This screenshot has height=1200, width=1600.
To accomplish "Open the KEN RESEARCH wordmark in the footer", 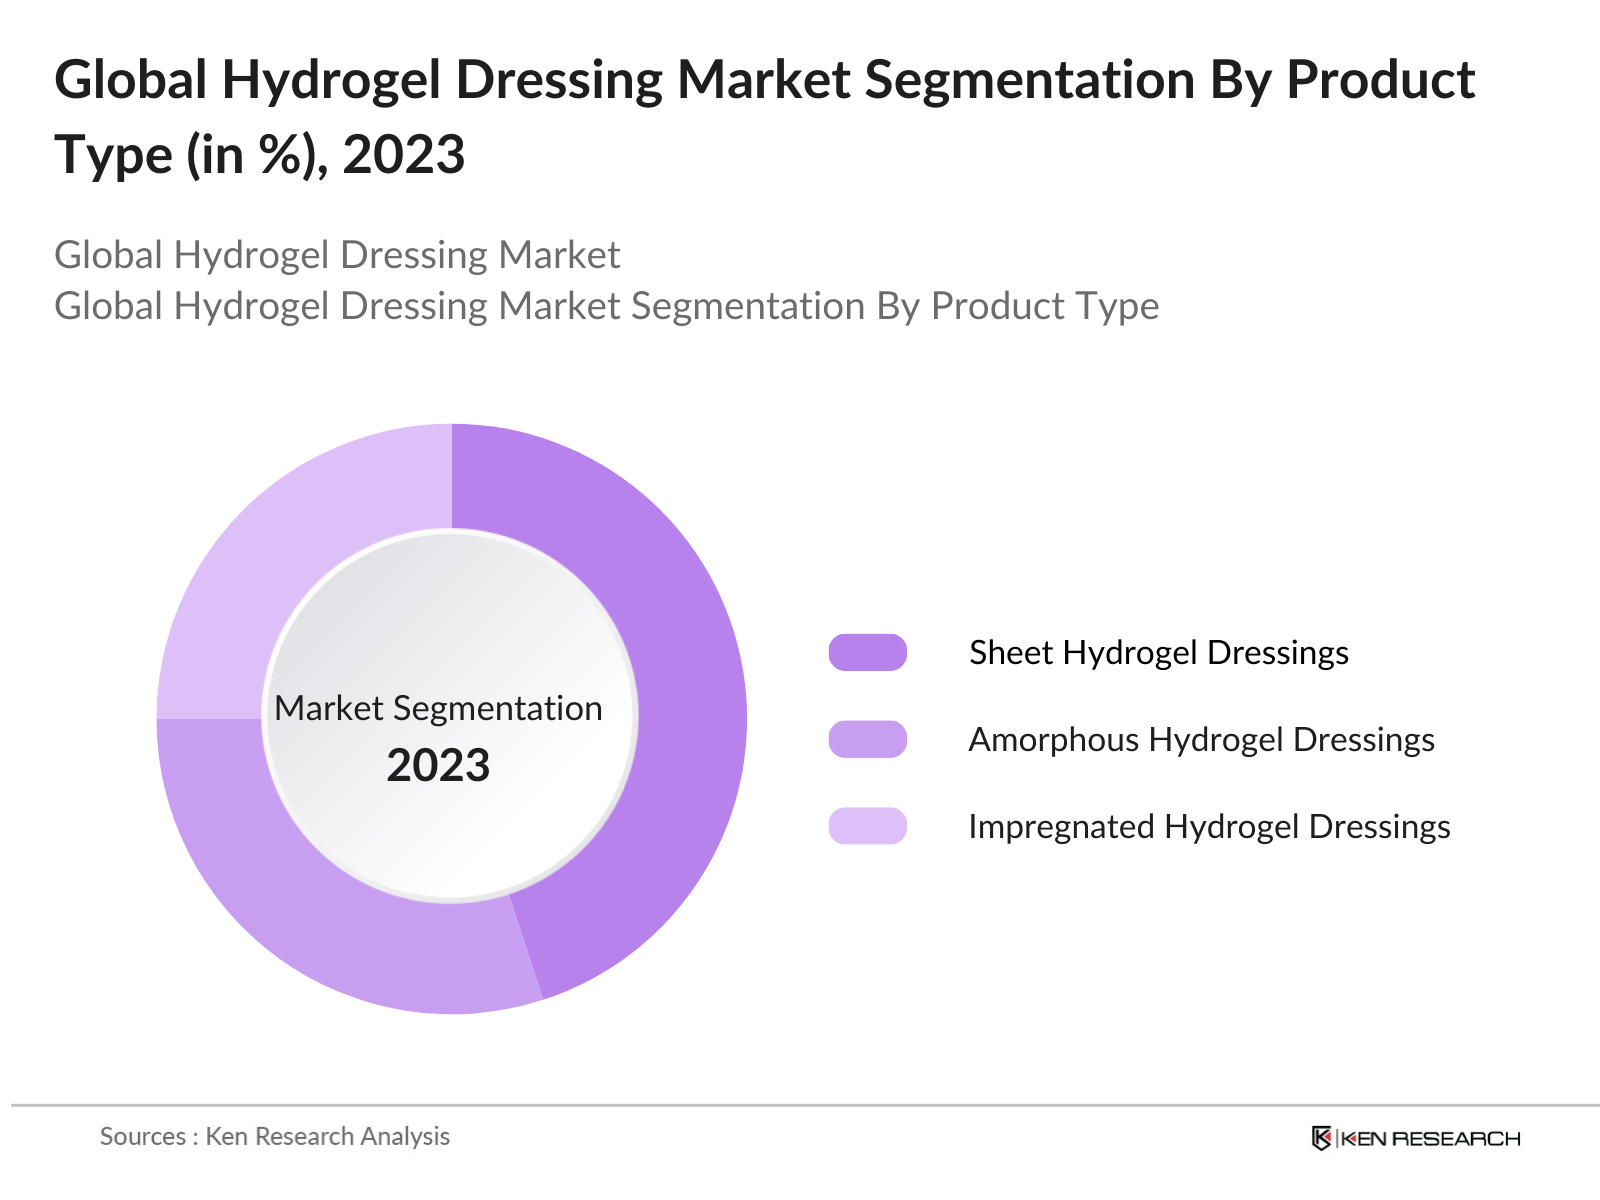I will click(1430, 1138).
